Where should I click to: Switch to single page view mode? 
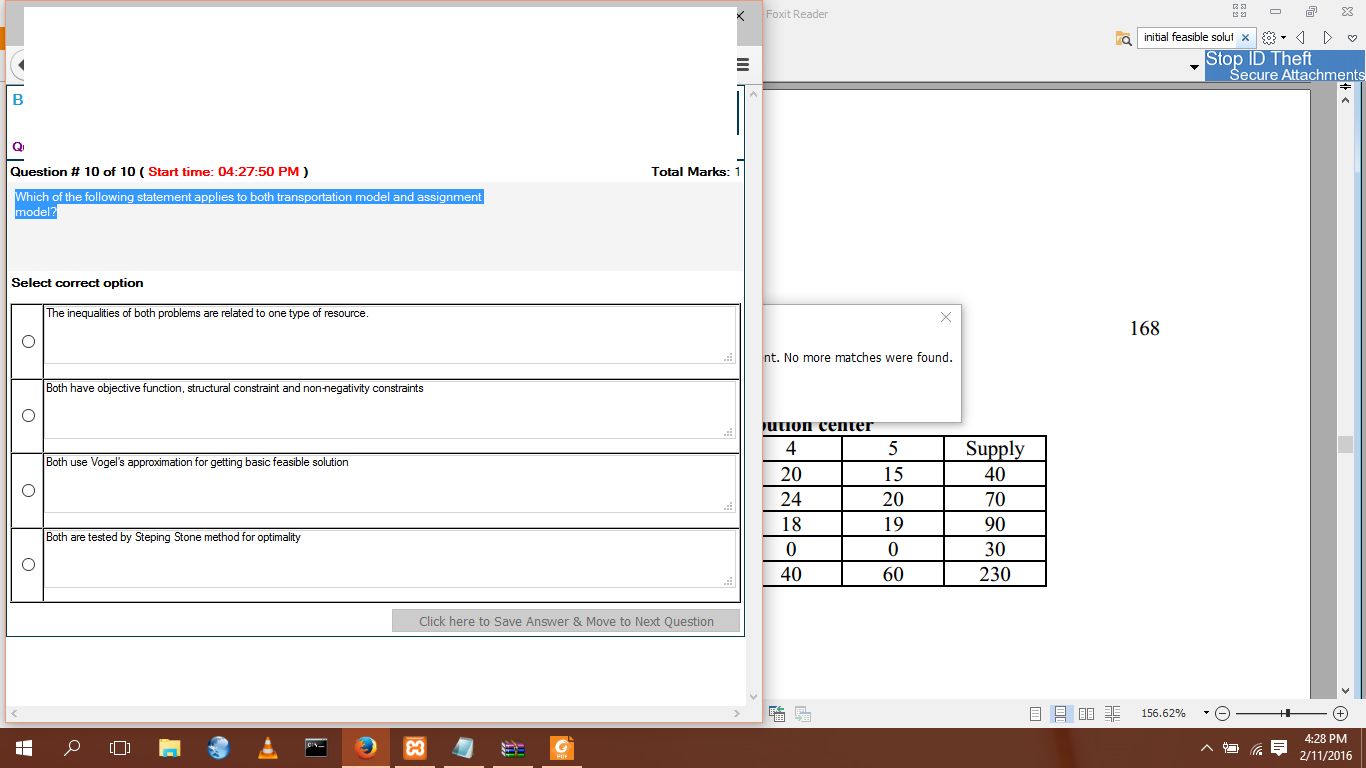coord(1035,714)
